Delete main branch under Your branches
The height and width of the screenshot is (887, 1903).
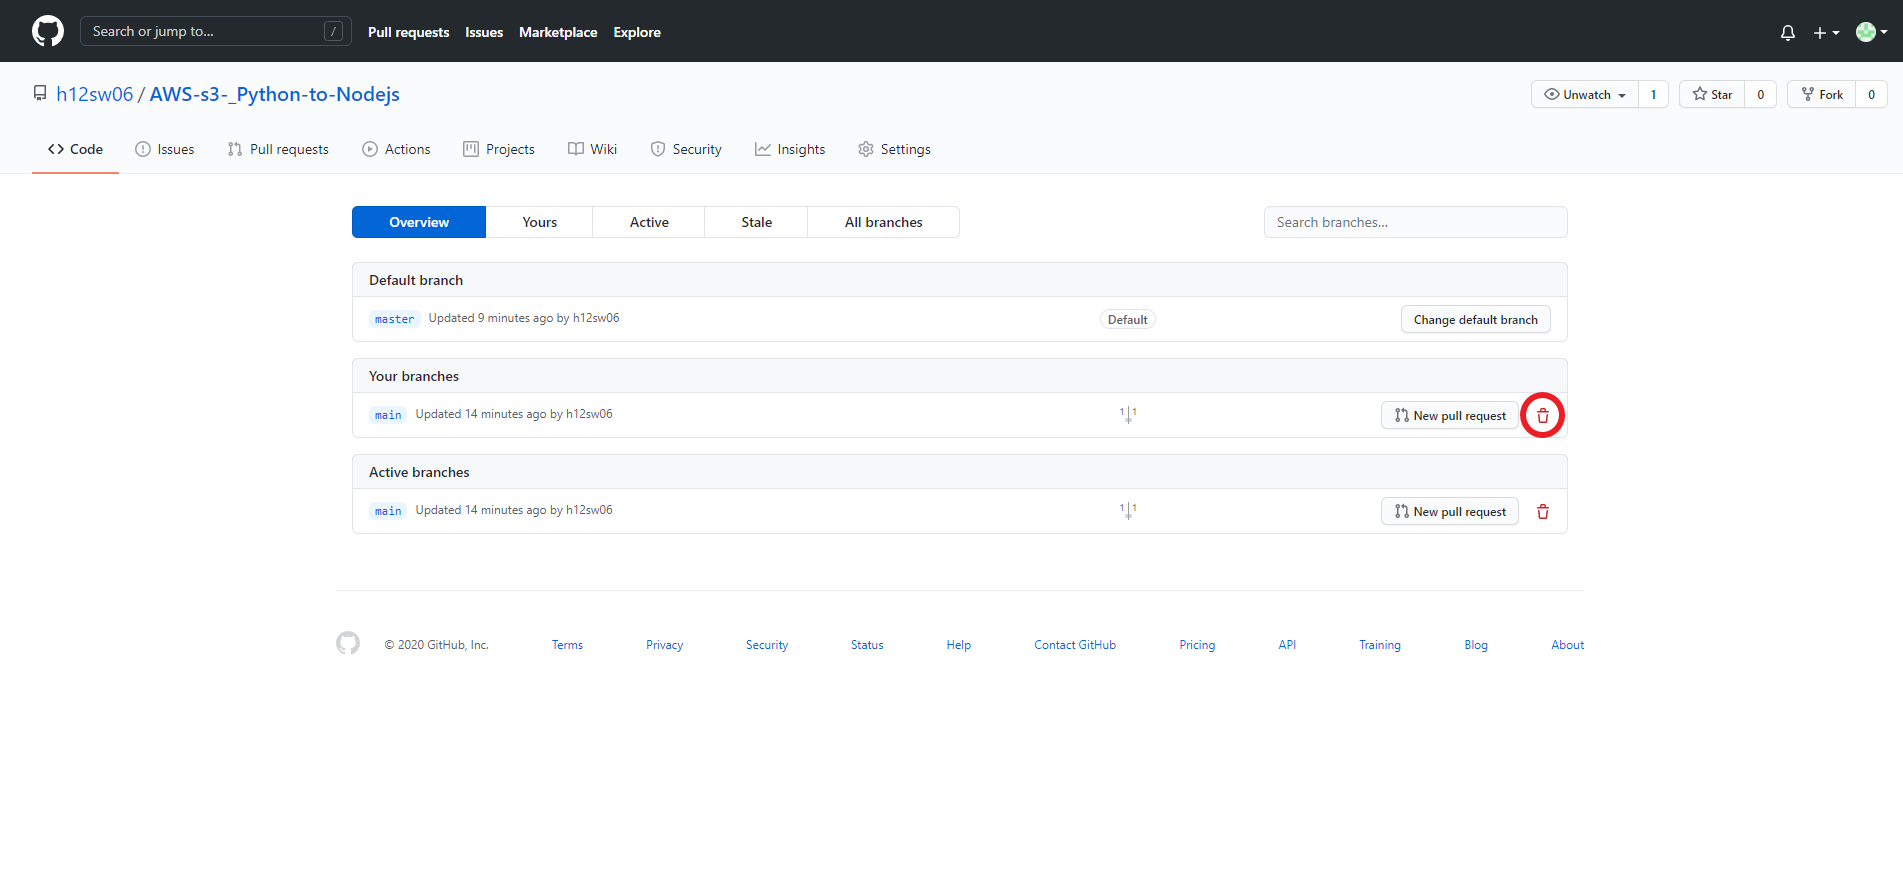pyautogui.click(x=1543, y=415)
